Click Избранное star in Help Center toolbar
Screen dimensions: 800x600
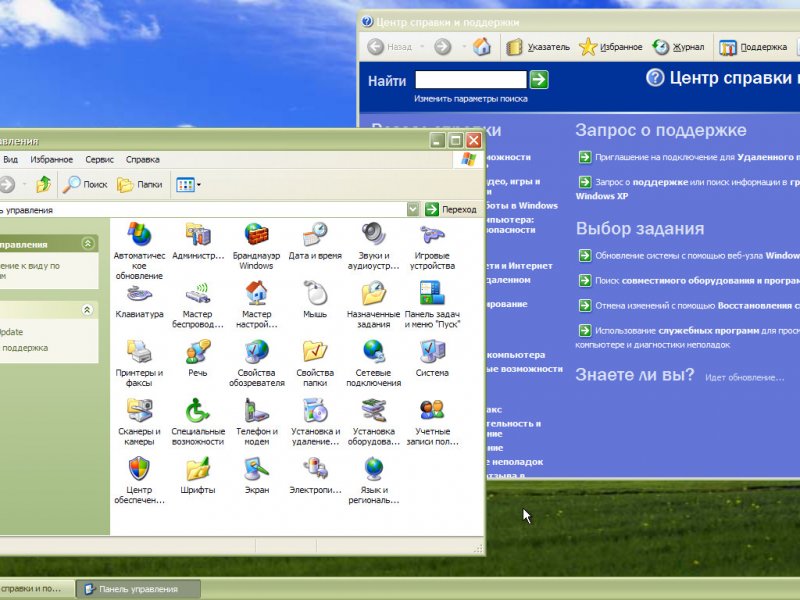611,47
